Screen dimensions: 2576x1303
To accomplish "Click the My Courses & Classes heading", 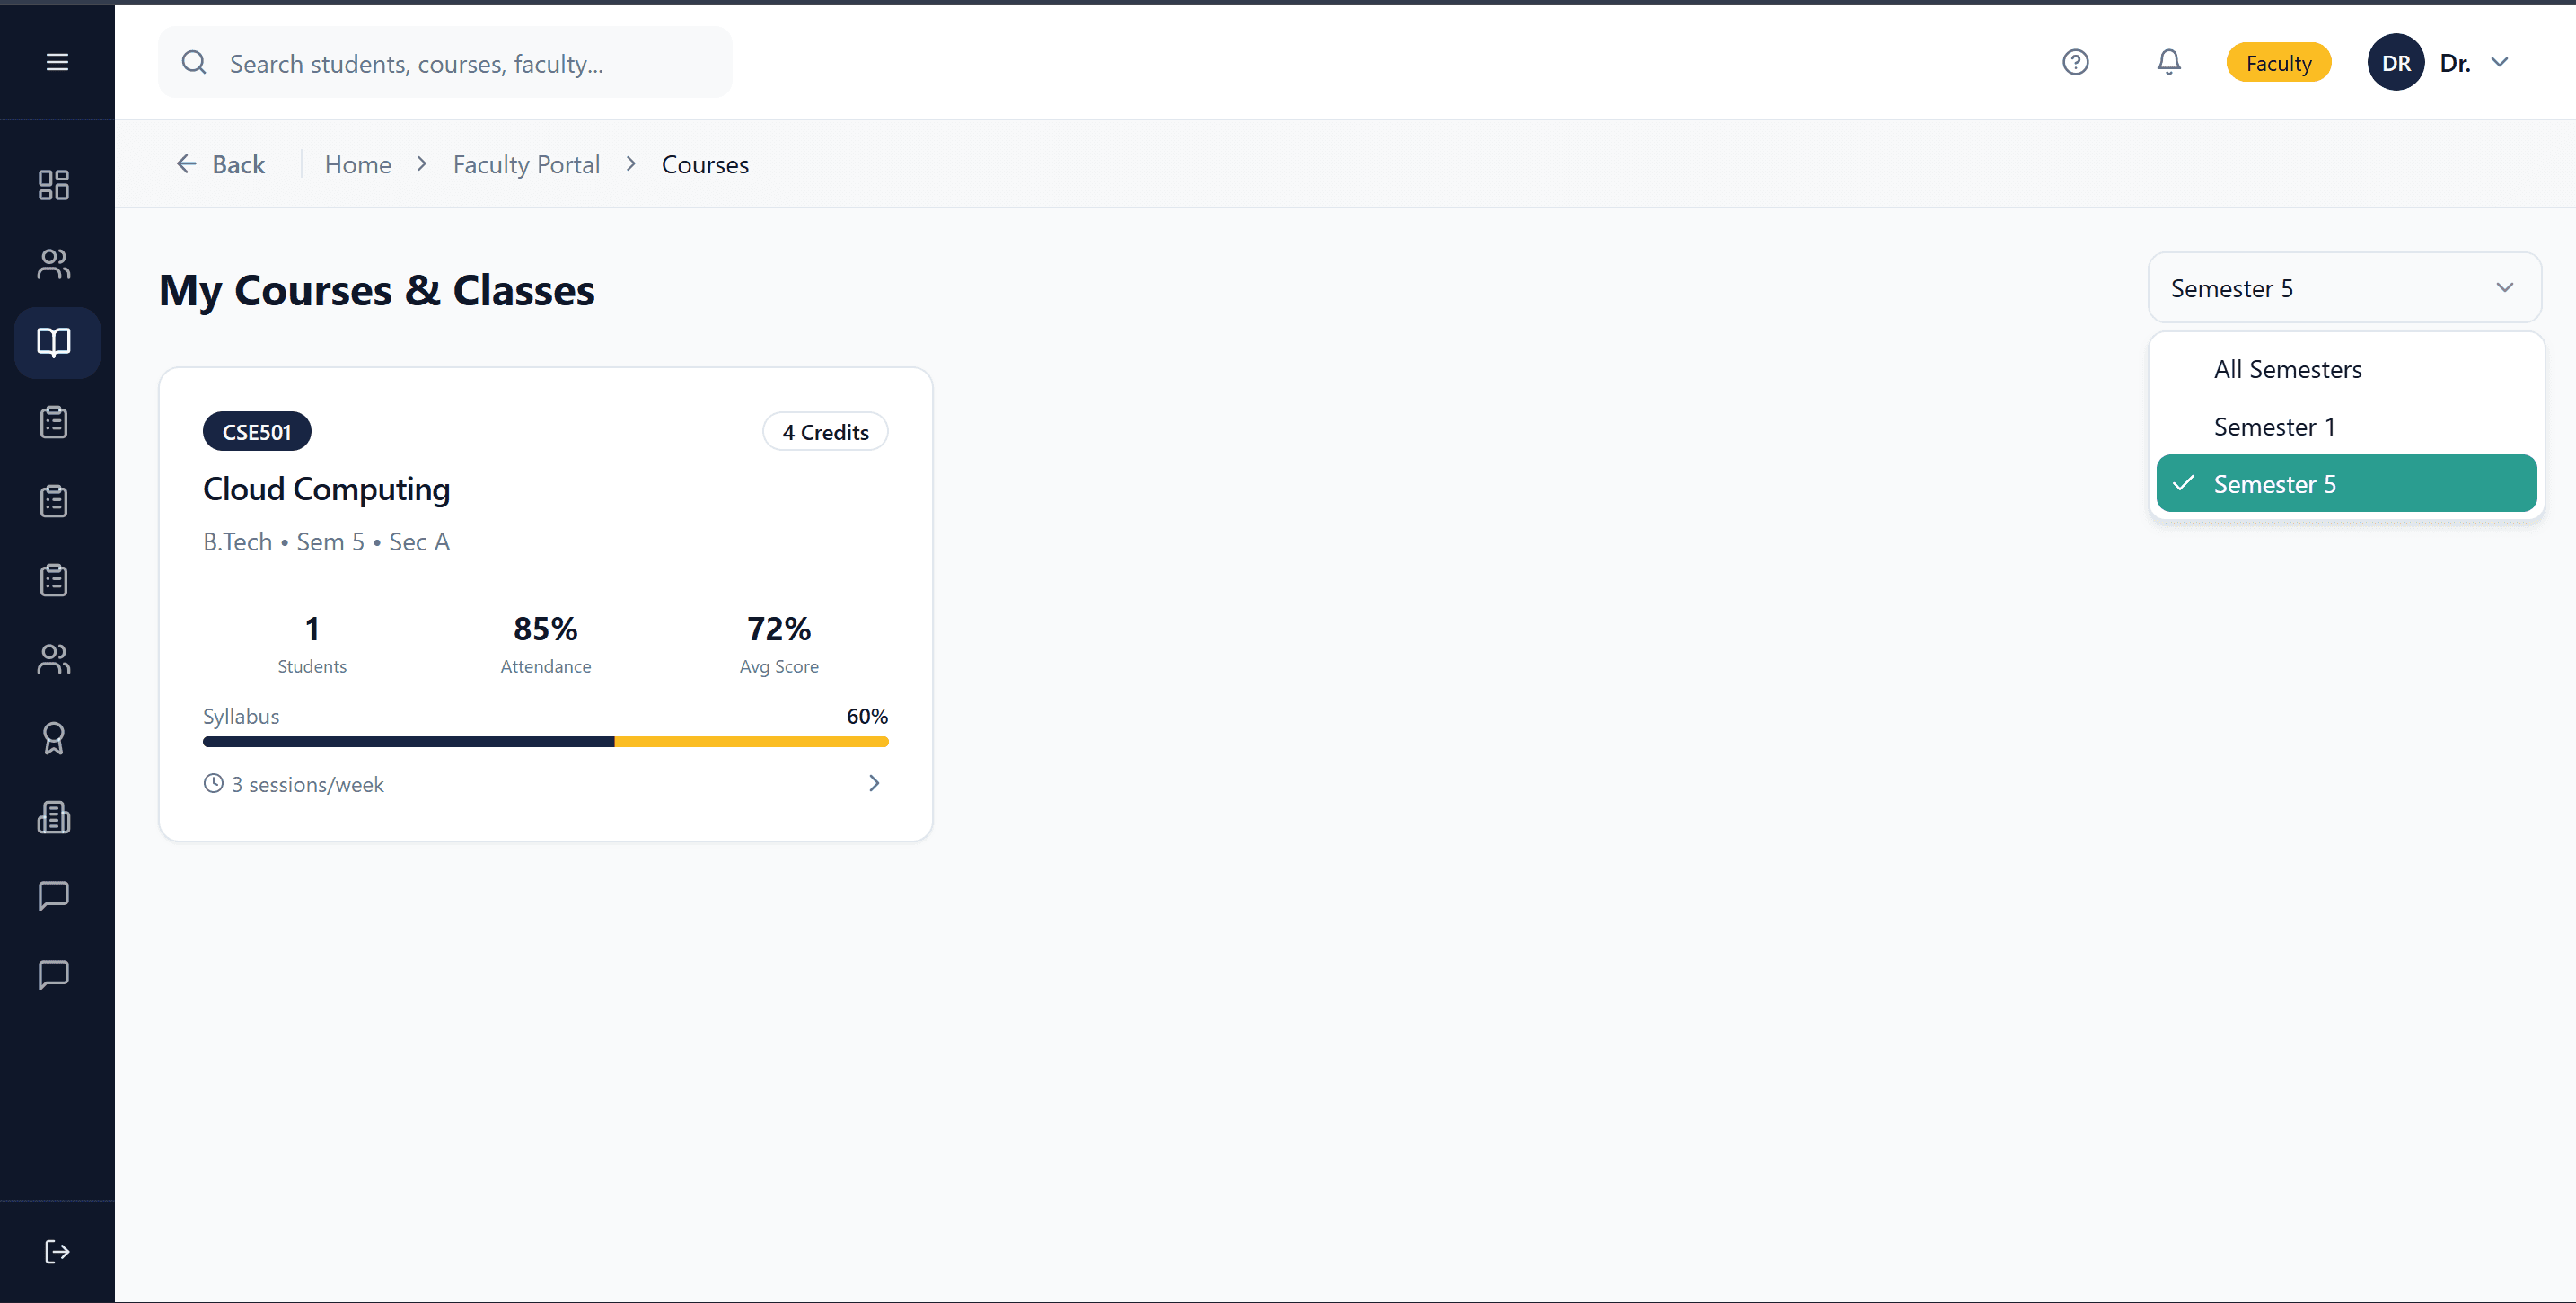I will (x=377, y=290).
